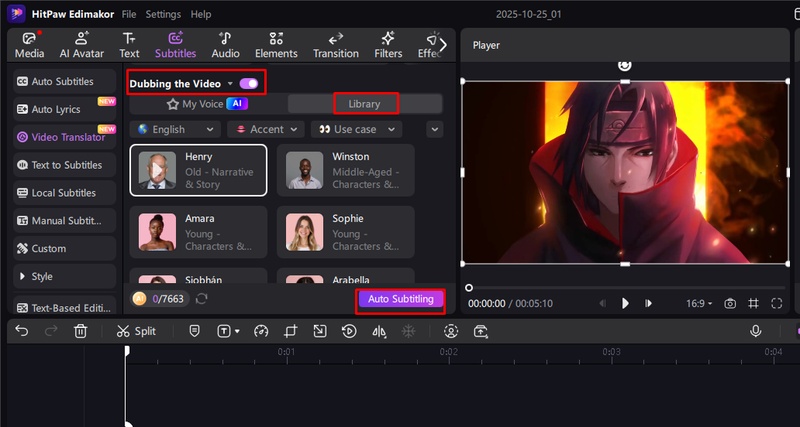Step forward one frame
The image size is (800, 427).
tap(648, 304)
